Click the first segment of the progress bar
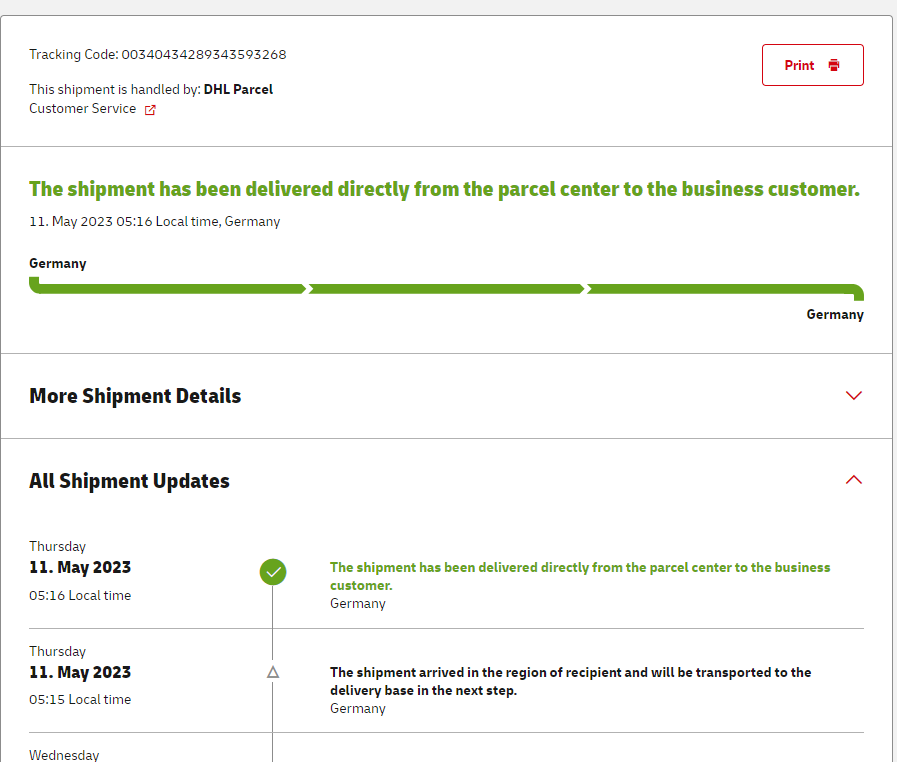Screen dimensions: 897x762 [168, 289]
